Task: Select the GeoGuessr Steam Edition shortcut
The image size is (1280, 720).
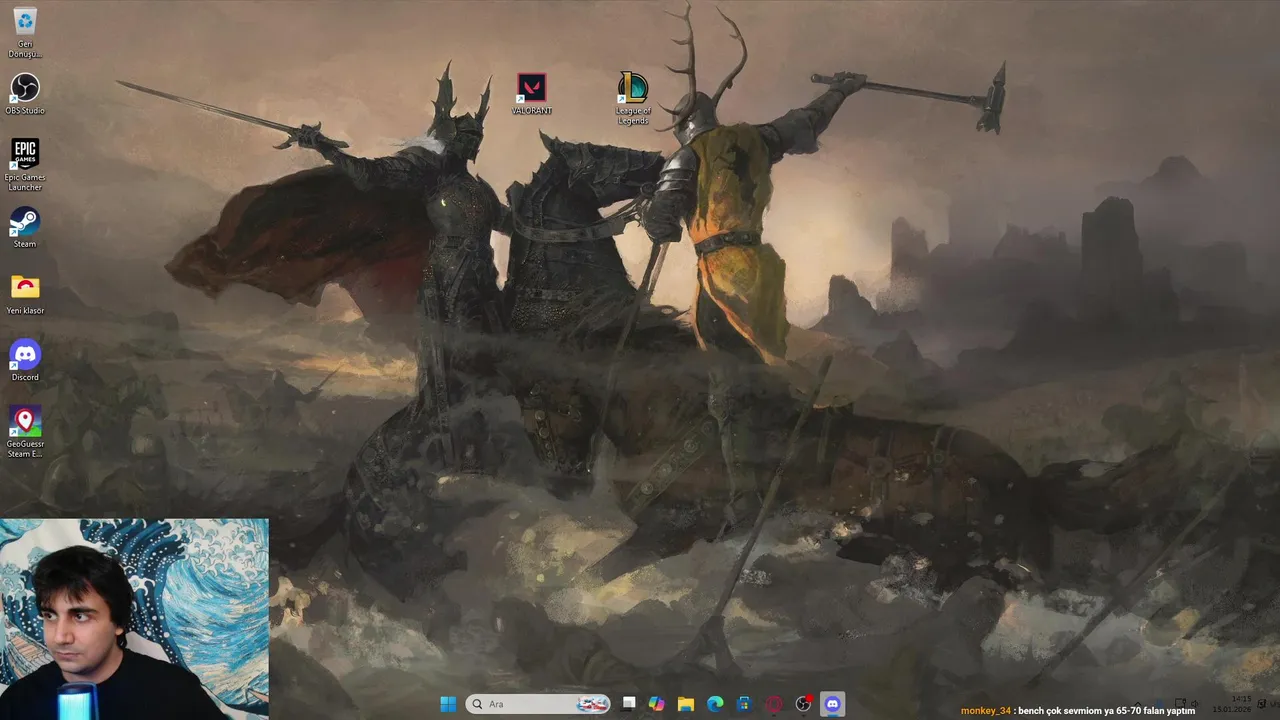Action: 25,432
